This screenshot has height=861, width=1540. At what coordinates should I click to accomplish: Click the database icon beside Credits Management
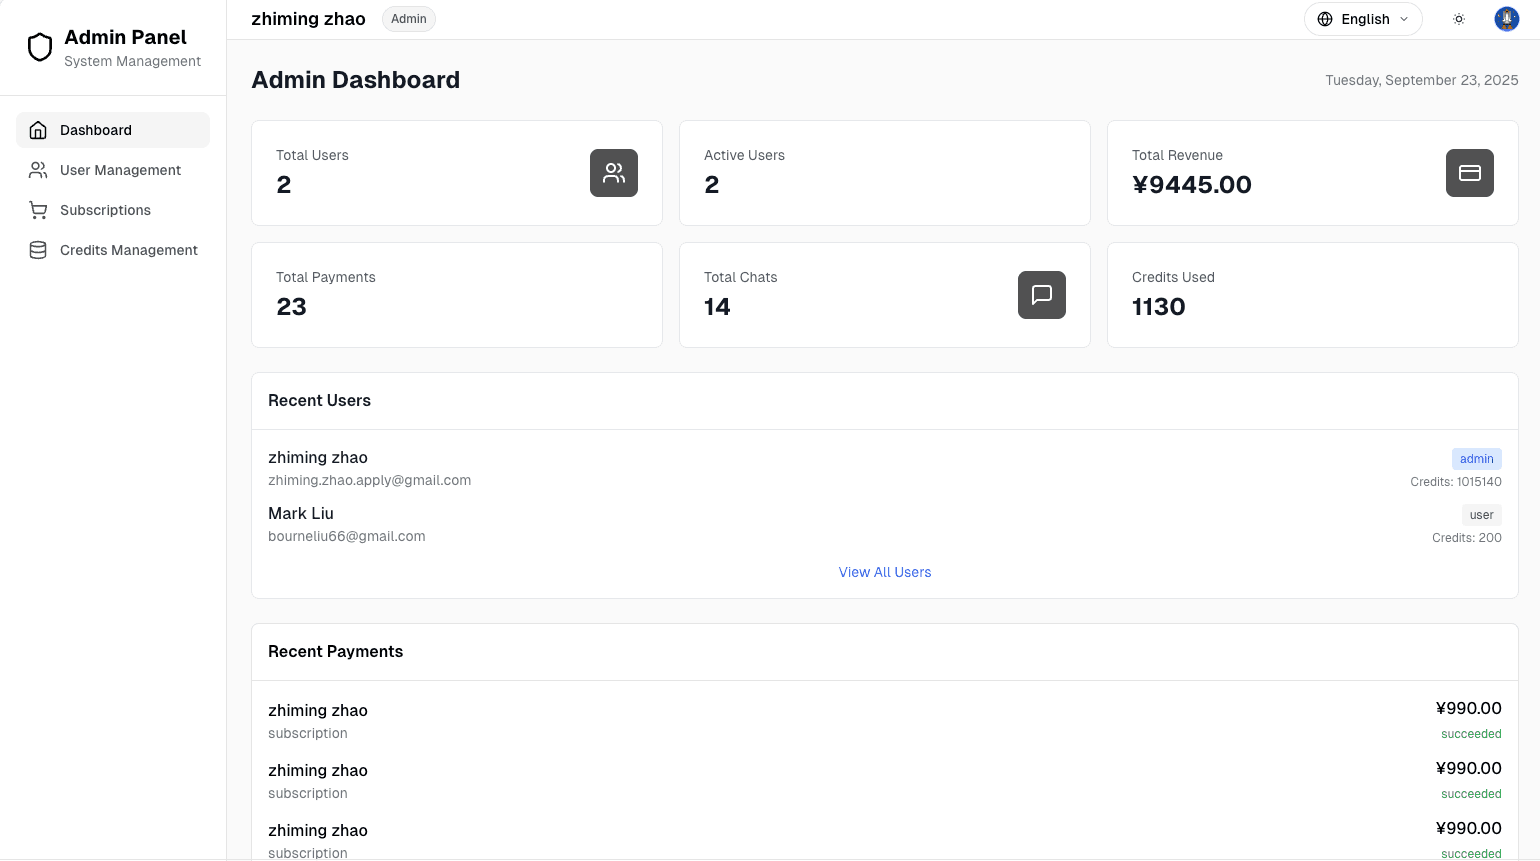click(38, 250)
